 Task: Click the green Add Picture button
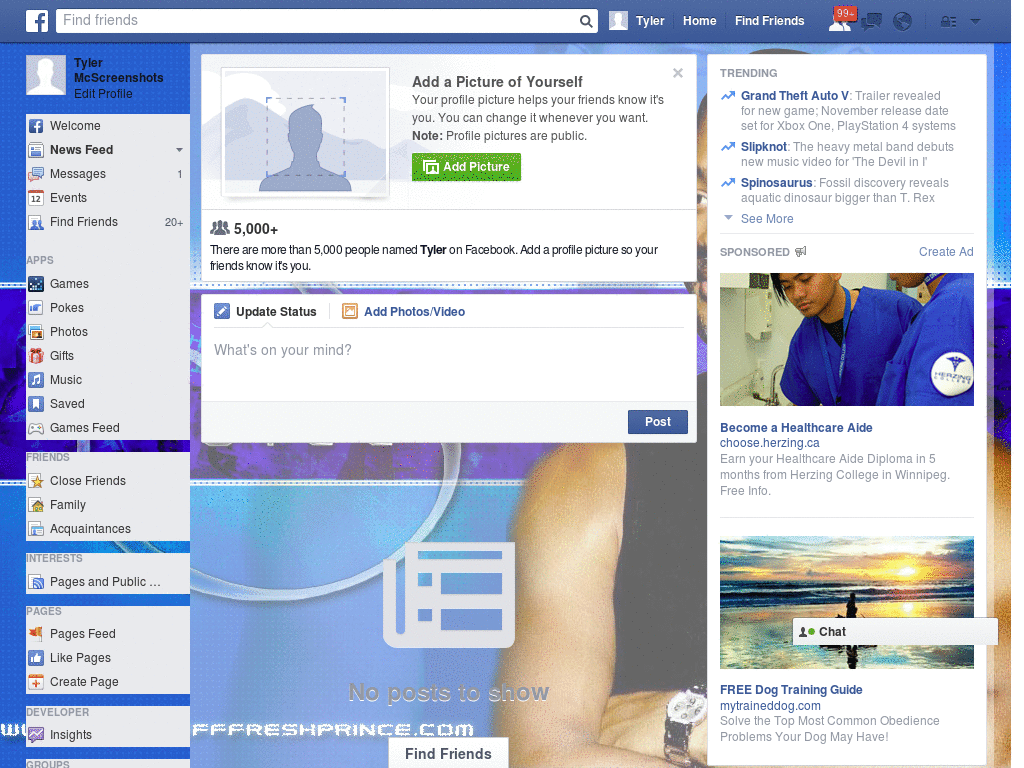click(x=466, y=167)
